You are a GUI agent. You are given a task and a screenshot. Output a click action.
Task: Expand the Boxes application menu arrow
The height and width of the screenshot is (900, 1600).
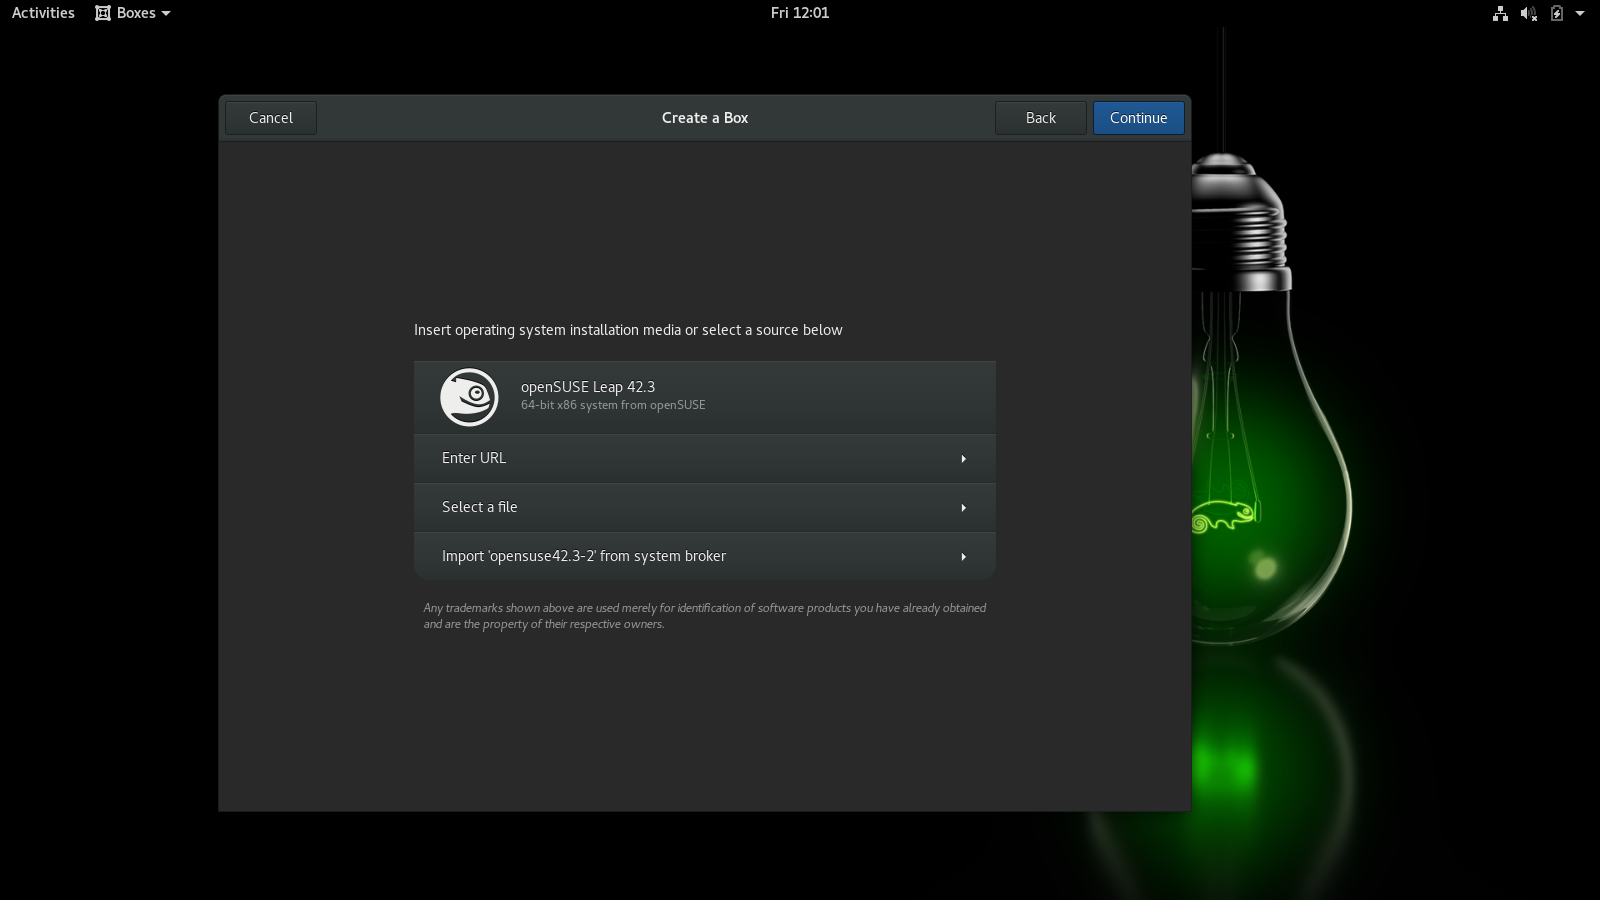166,13
